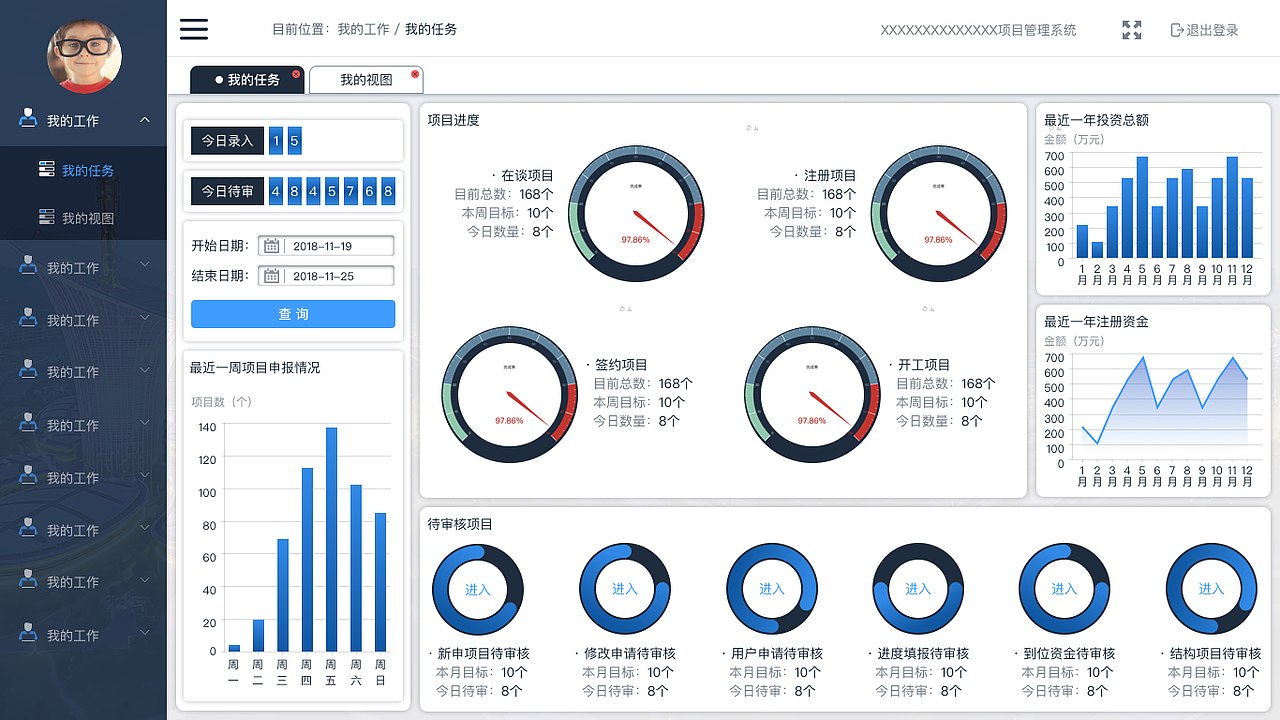The image size is (1280, 720).
Task: Click the person icon of expanded 我的工作
Action: pyautogui.click(x=28, y=118)
